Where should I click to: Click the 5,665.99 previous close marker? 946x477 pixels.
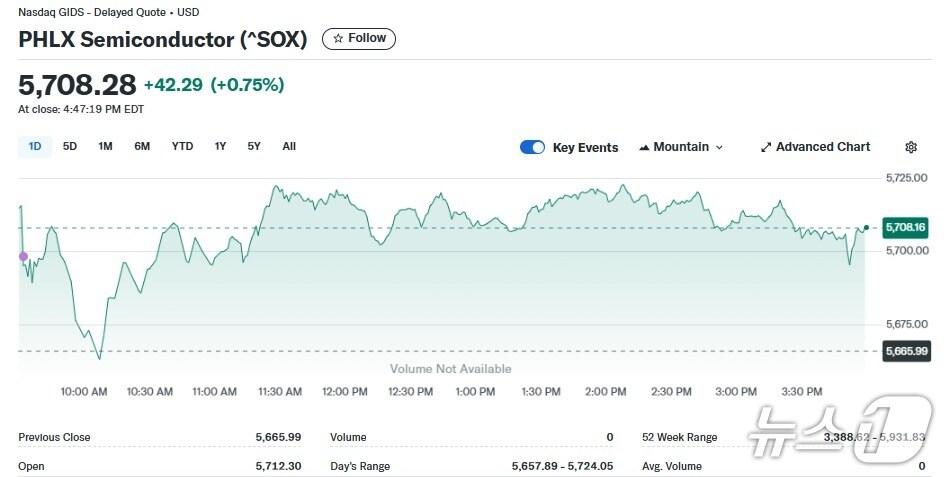[x=906, y=351]
